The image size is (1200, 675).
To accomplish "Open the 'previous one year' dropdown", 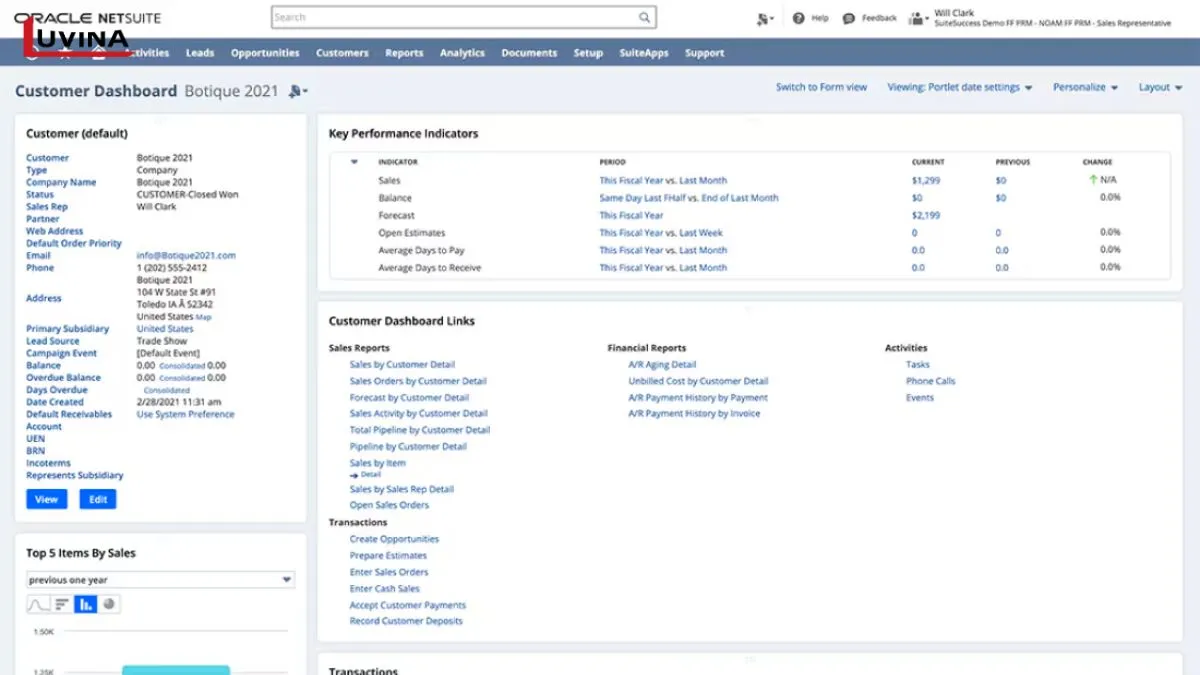I will pos(160,580).
